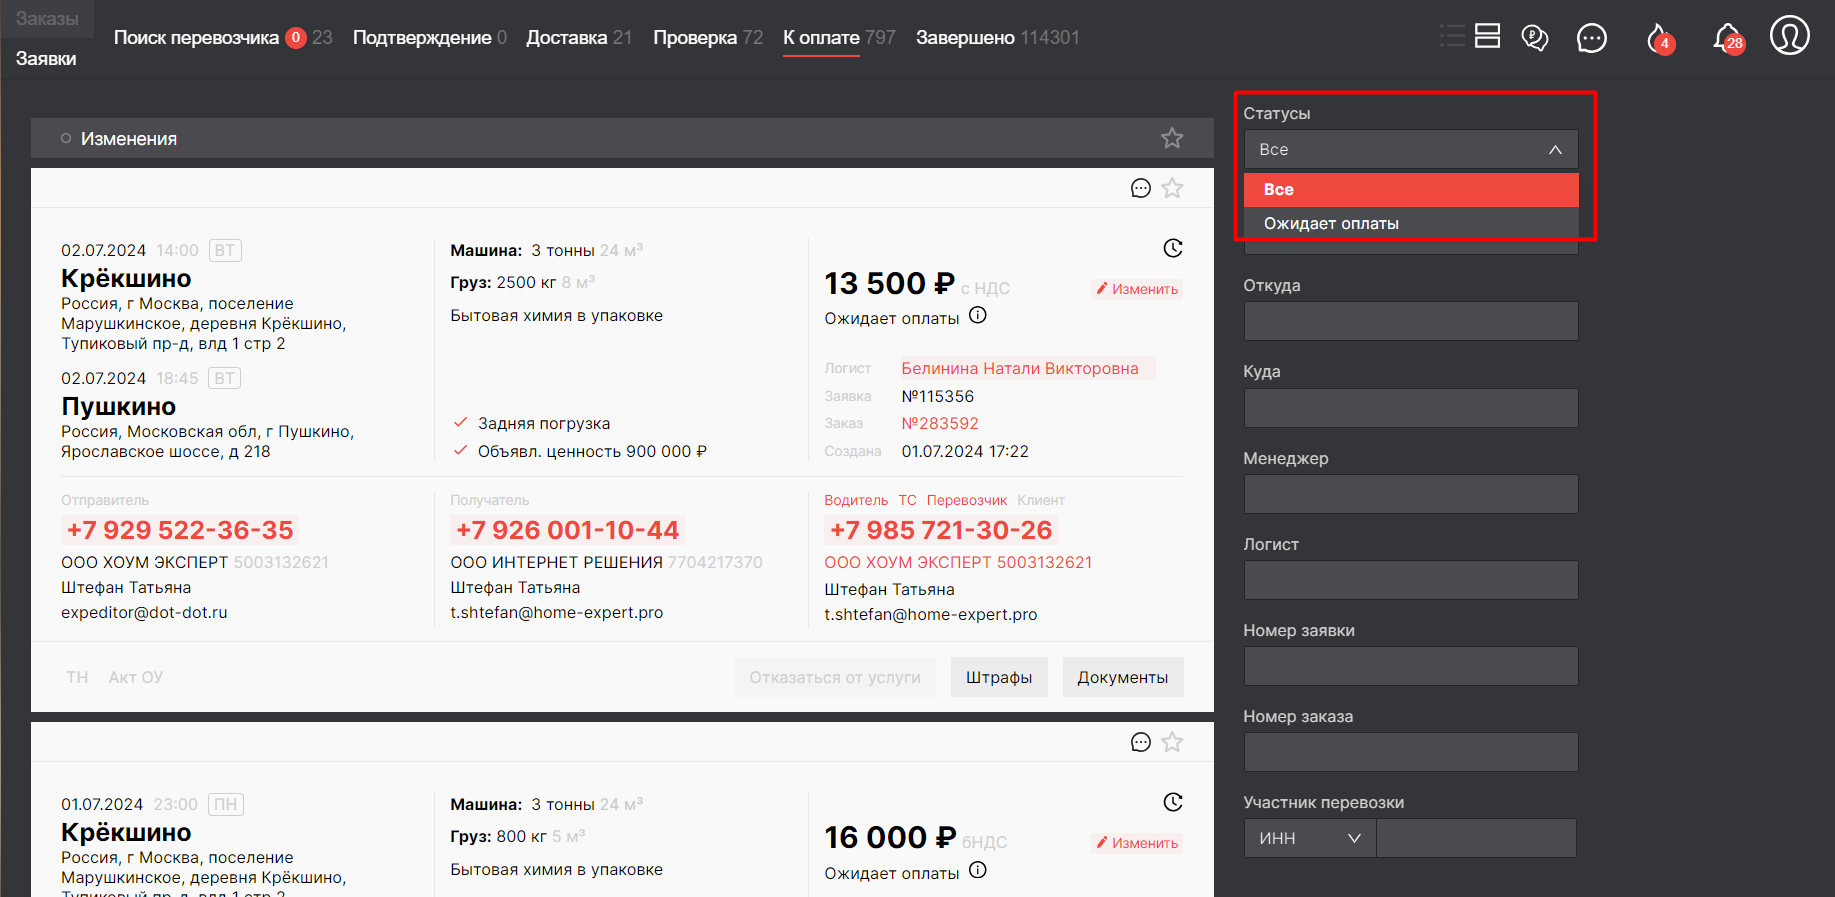The width and height of the screenshot is (1835, 897).
Task: Open hot offers flame icon
Action: [x=1659, y=39]
